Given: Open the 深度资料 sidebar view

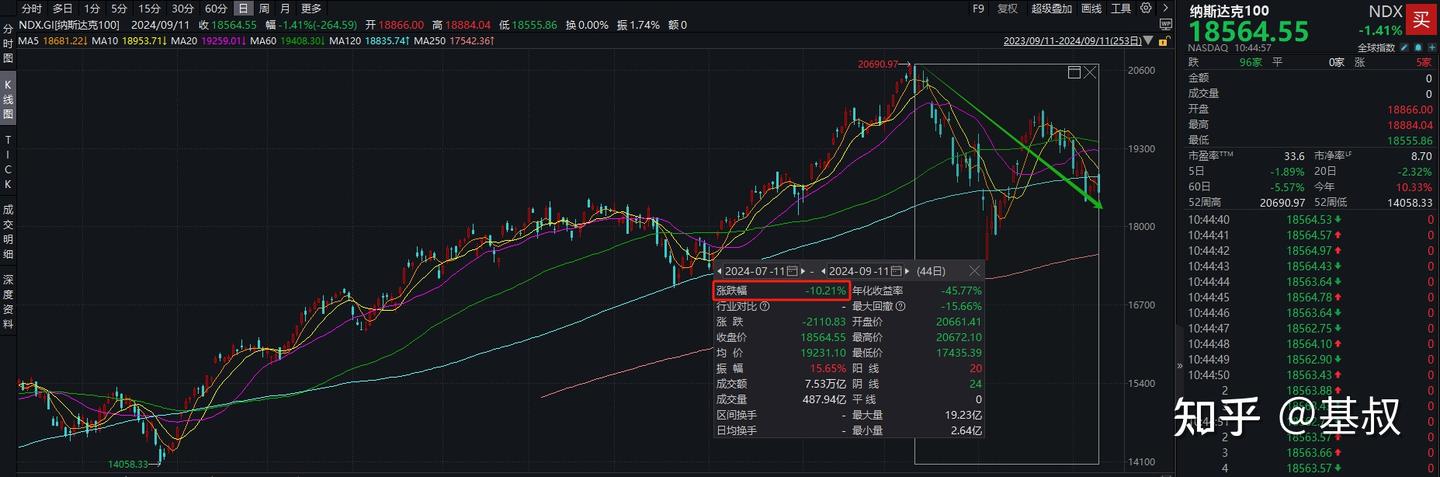Looking at the screenshot, I should coord(8,300).
